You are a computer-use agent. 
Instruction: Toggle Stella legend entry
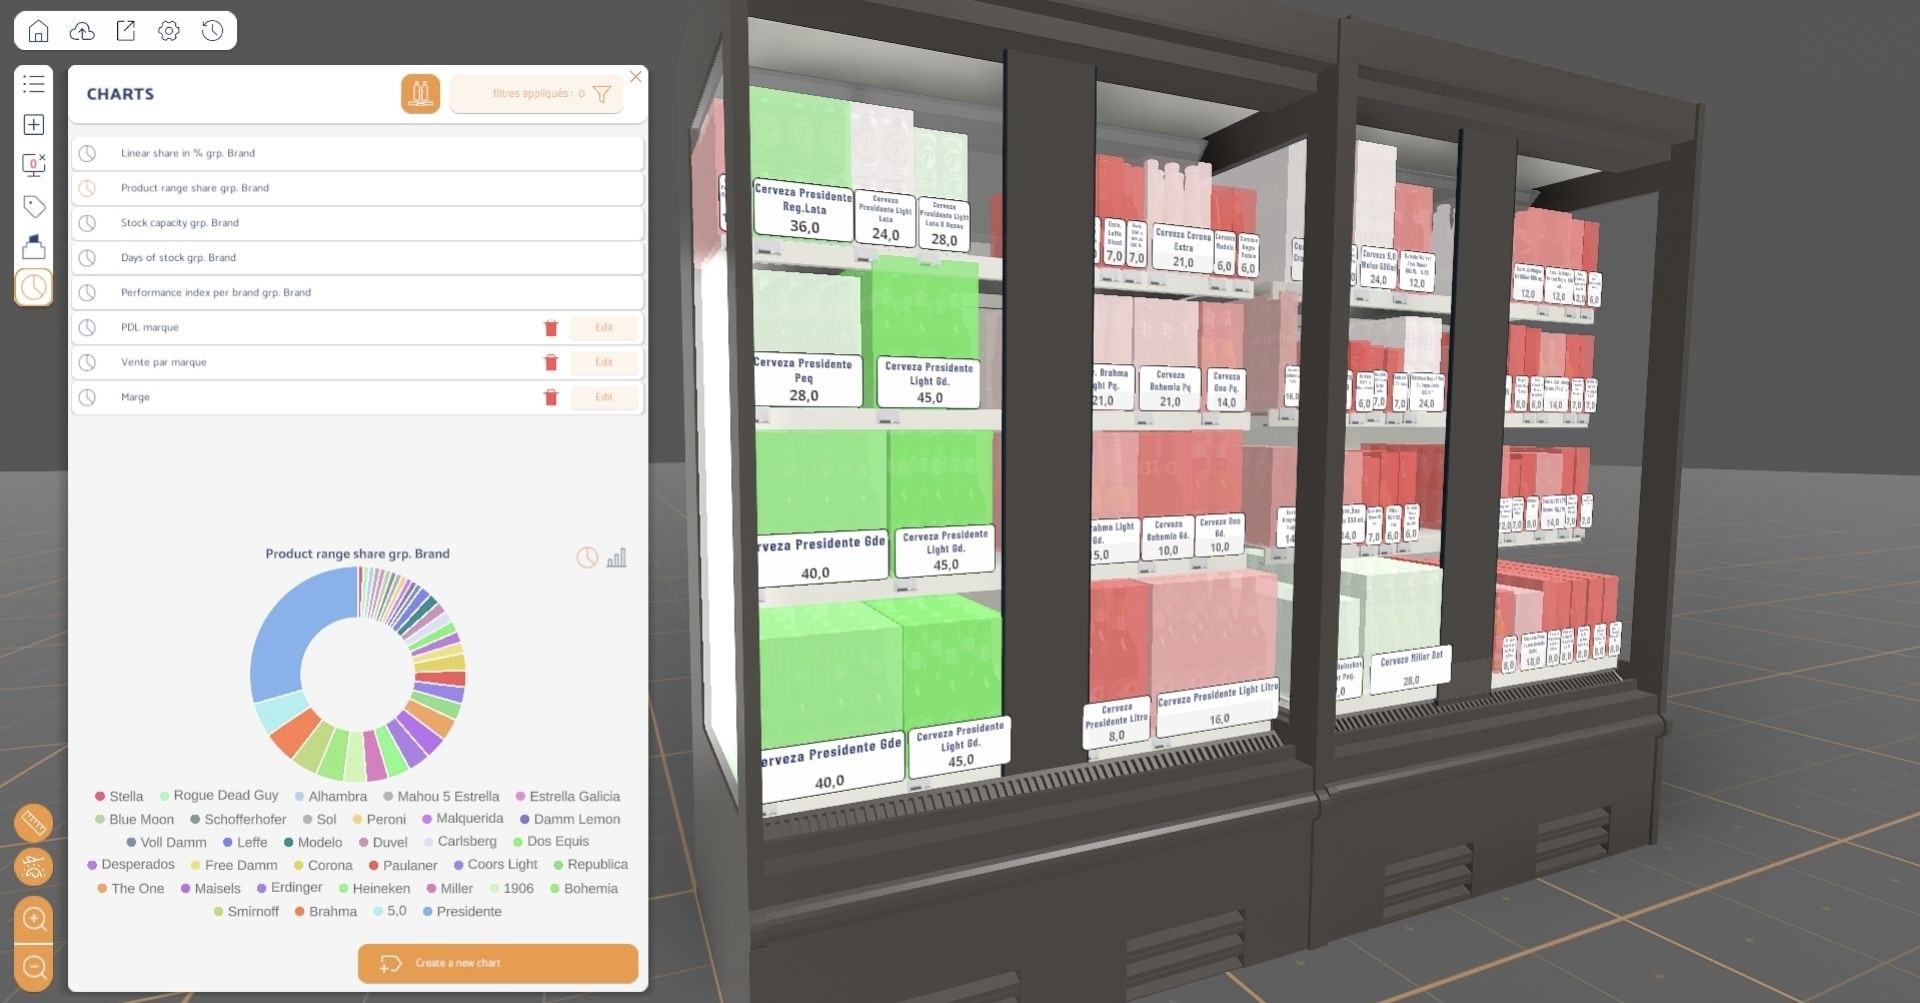click(x=119, y=797)
